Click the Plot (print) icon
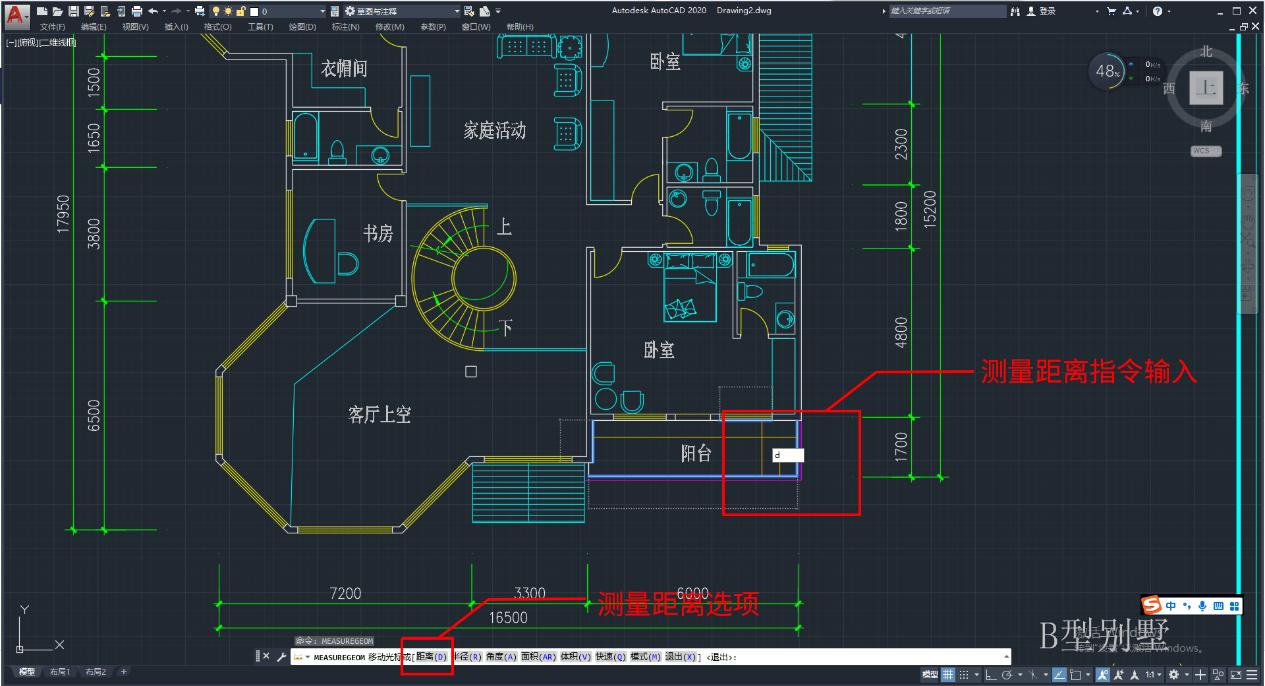 point(138,10)
